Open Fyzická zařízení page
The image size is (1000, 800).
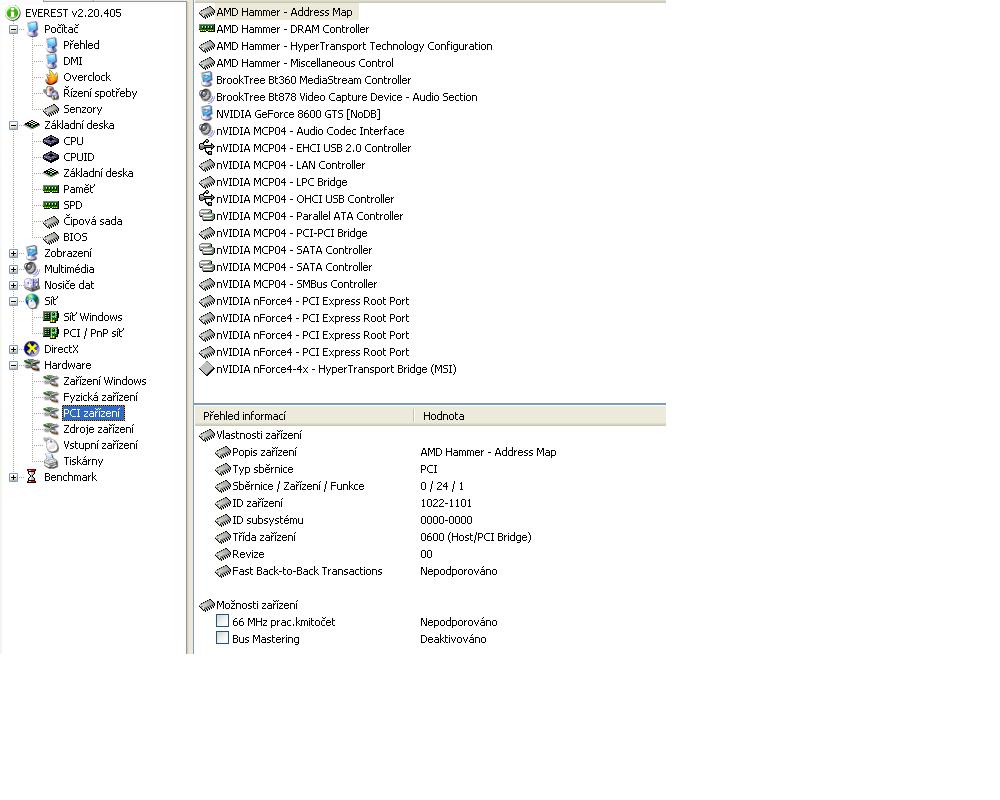(100, 397)
